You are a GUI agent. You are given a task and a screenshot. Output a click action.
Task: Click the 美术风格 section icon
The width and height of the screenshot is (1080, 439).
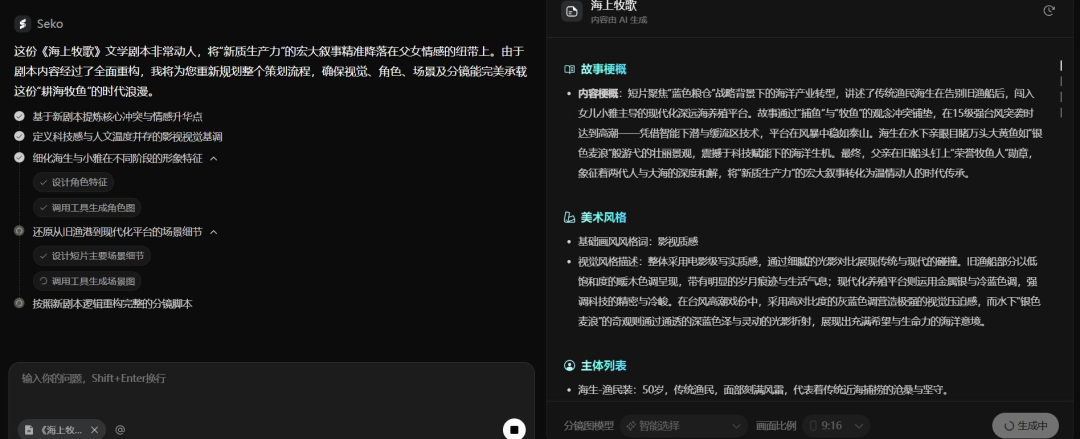click(x=570, y=217)
